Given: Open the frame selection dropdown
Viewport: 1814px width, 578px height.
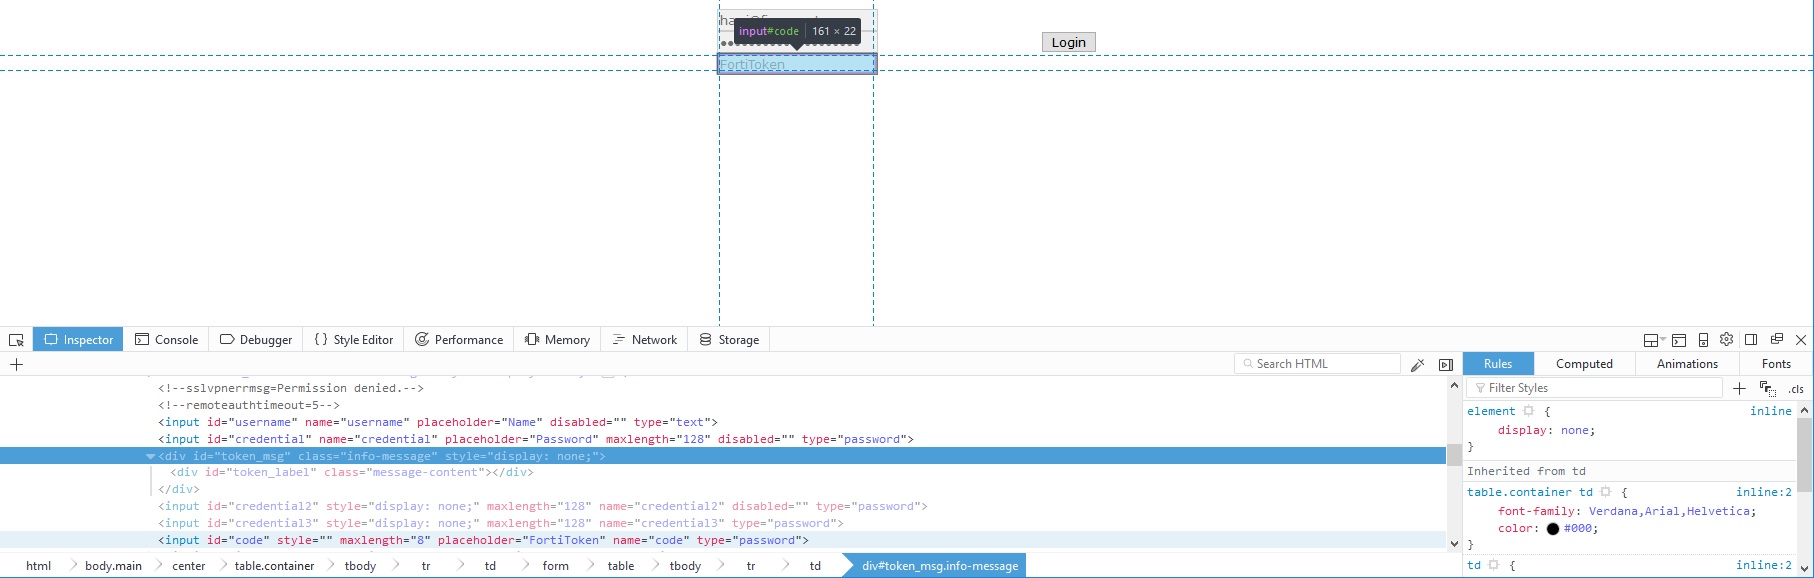Looking at the screenshot, I should point(1654,340).
